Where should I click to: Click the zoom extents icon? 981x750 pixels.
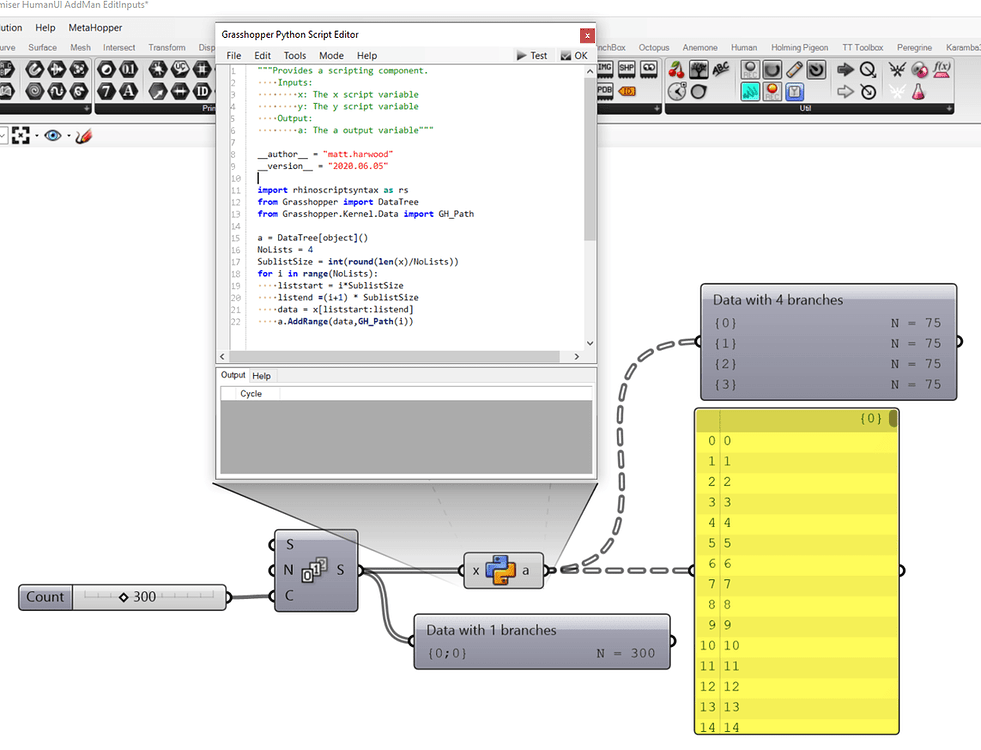(21, 135)
